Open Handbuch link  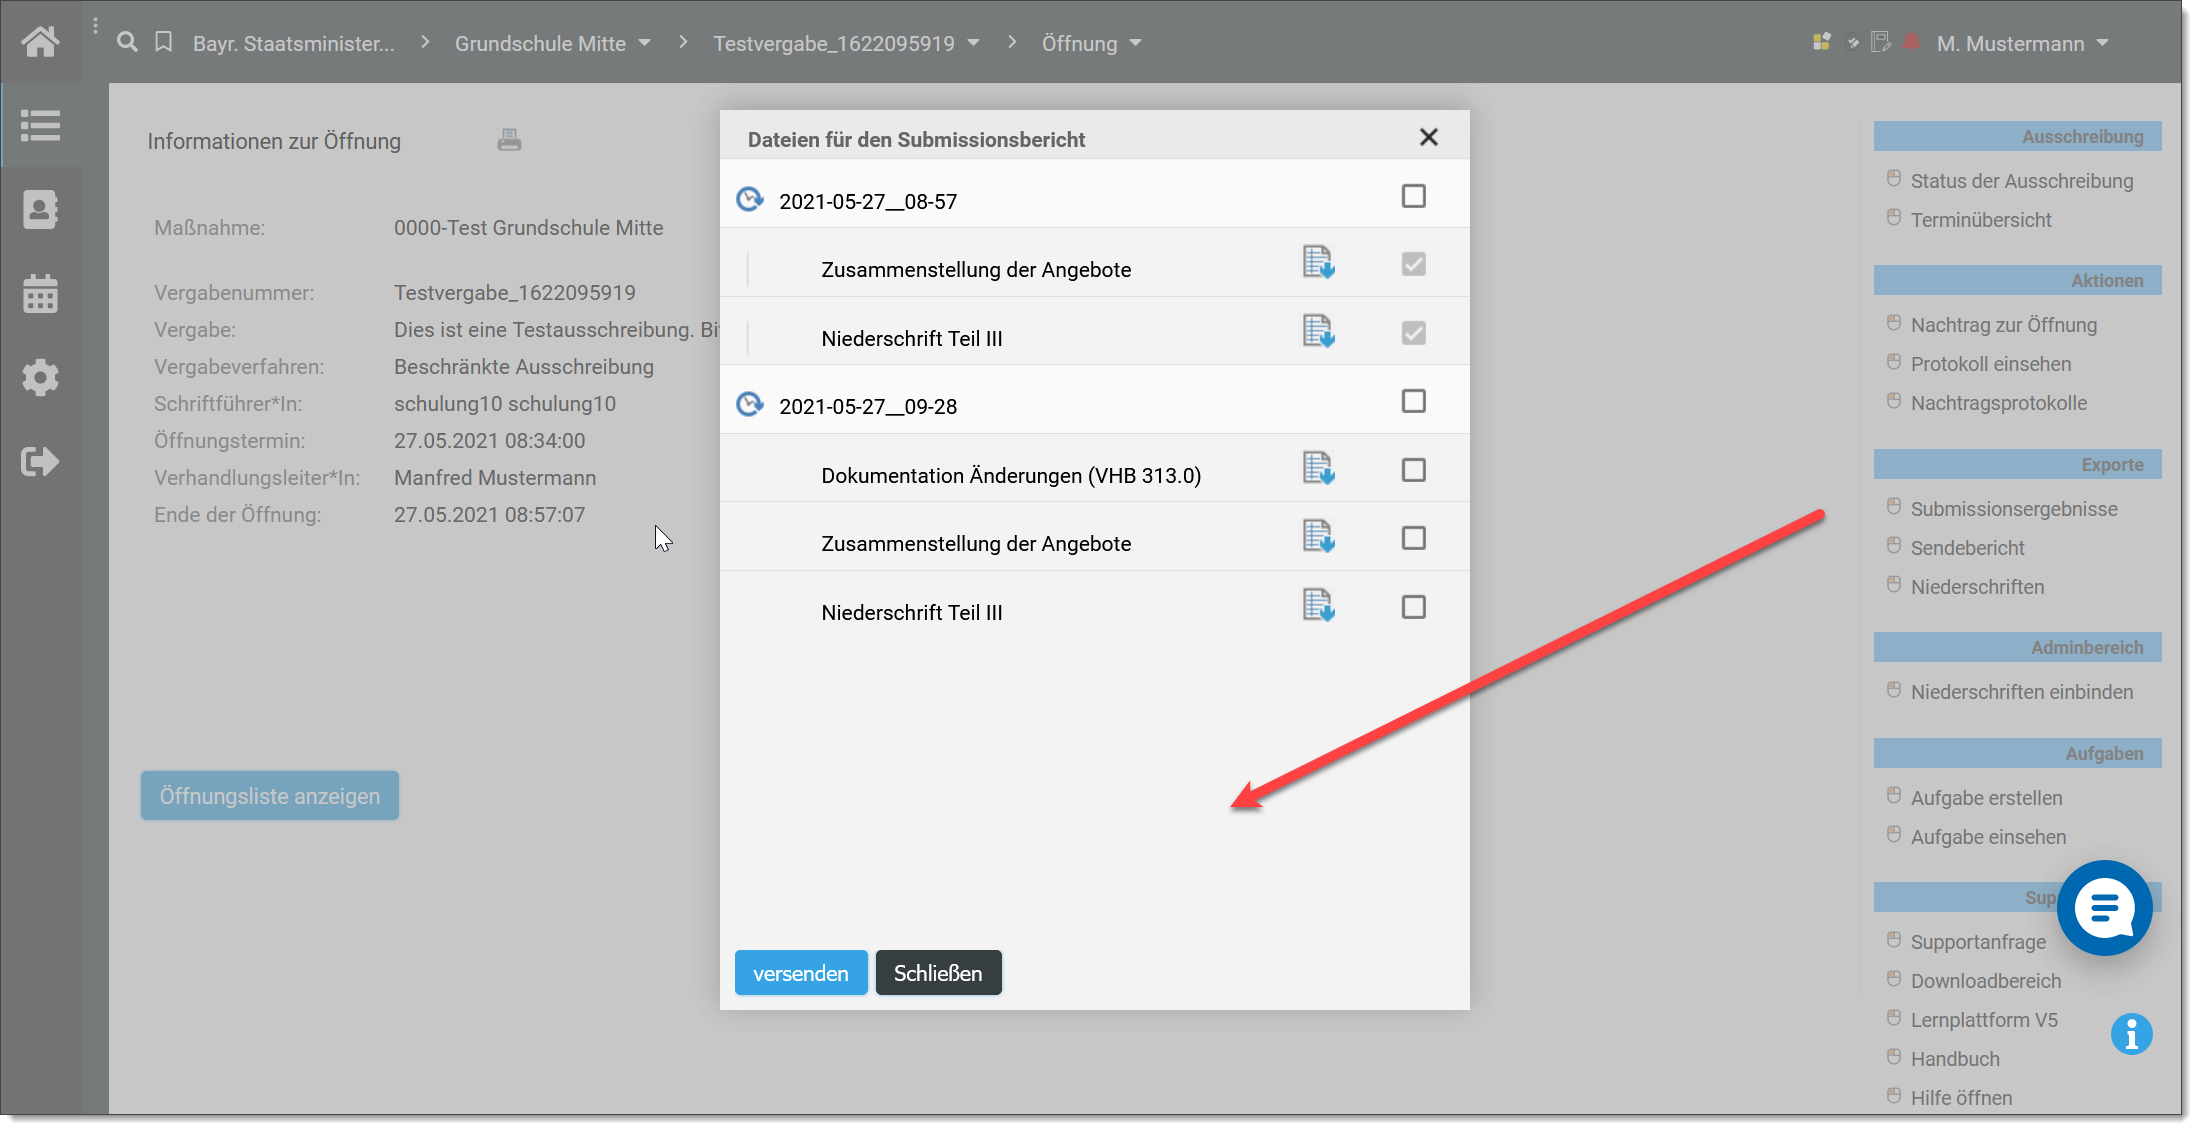point(1955,1059)
